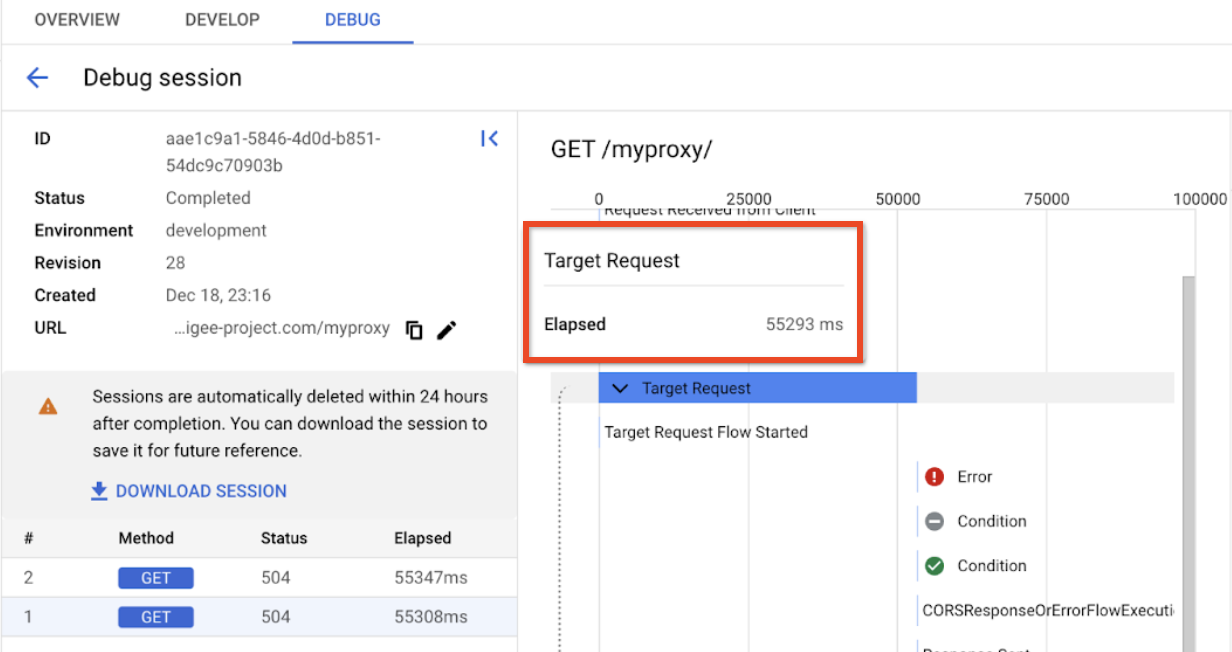This screenshot has height=652, width=1232.
Task: Edit the URL with the pencil icon
Action: 446,329
